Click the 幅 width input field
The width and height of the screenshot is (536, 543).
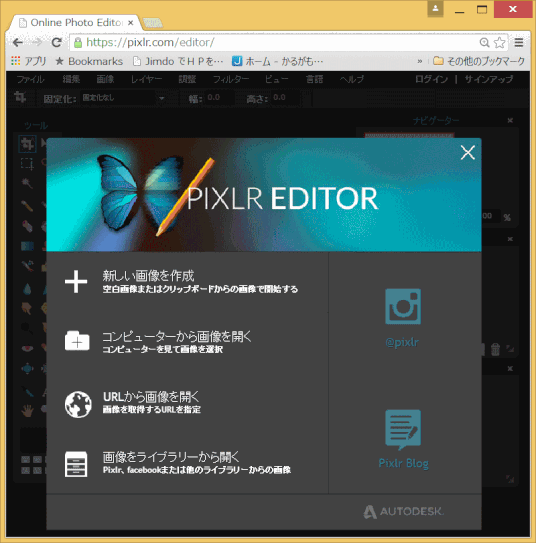[x=220, y=98]
